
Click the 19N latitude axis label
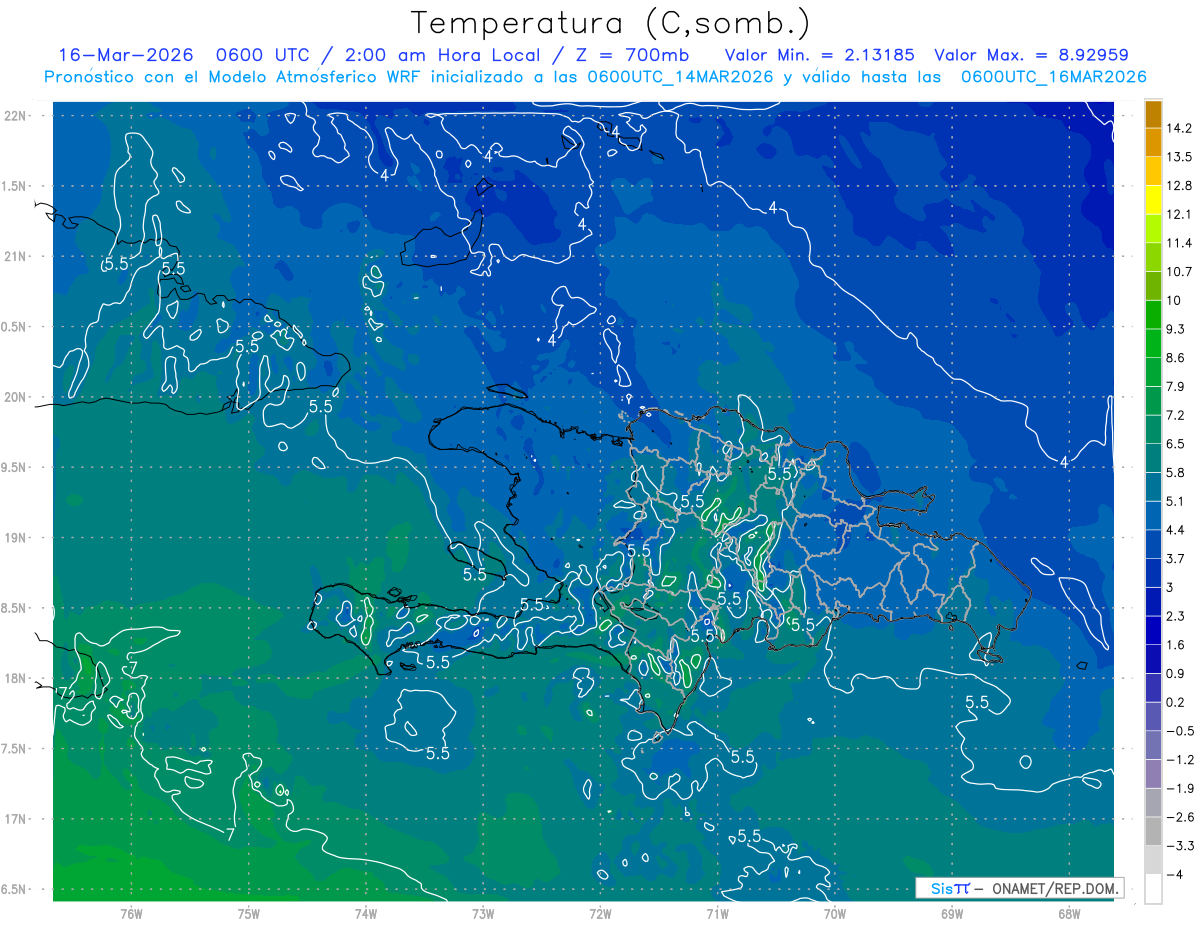click(16, 538)
